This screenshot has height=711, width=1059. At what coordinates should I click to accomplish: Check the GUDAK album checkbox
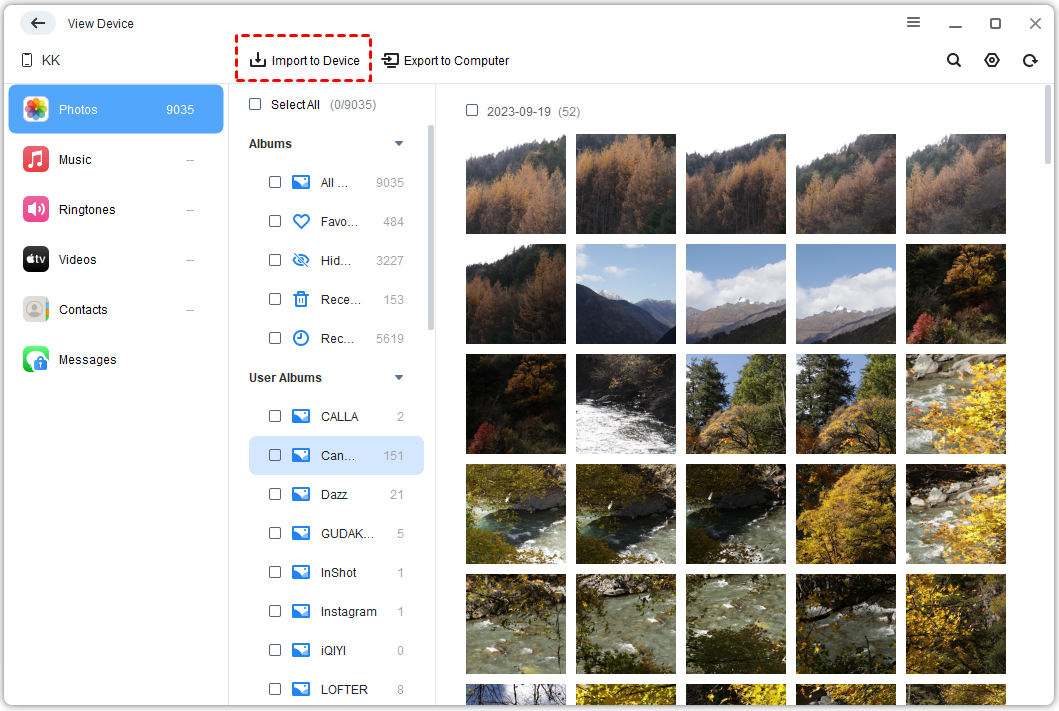pos(275,533)
